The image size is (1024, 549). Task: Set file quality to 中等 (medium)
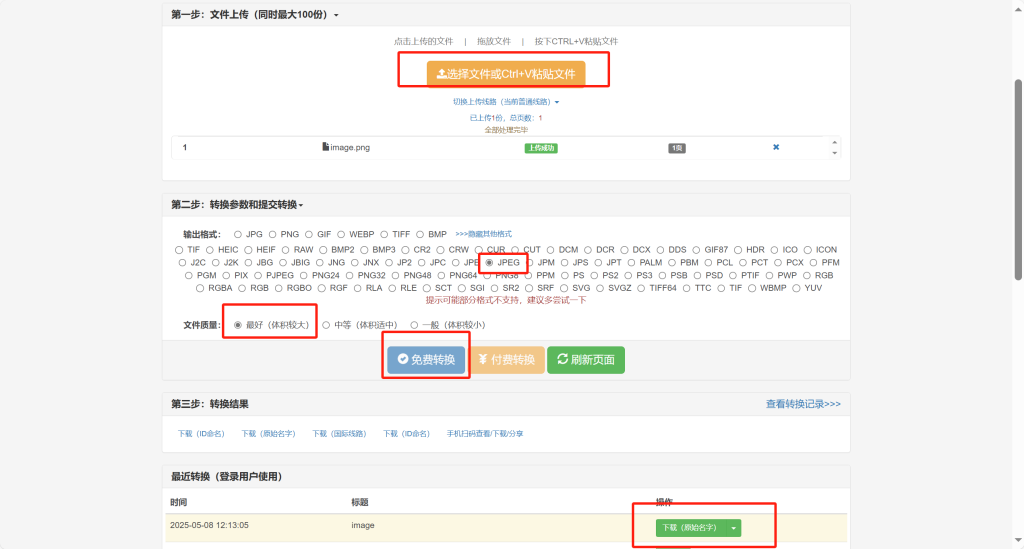coord(326,325)
